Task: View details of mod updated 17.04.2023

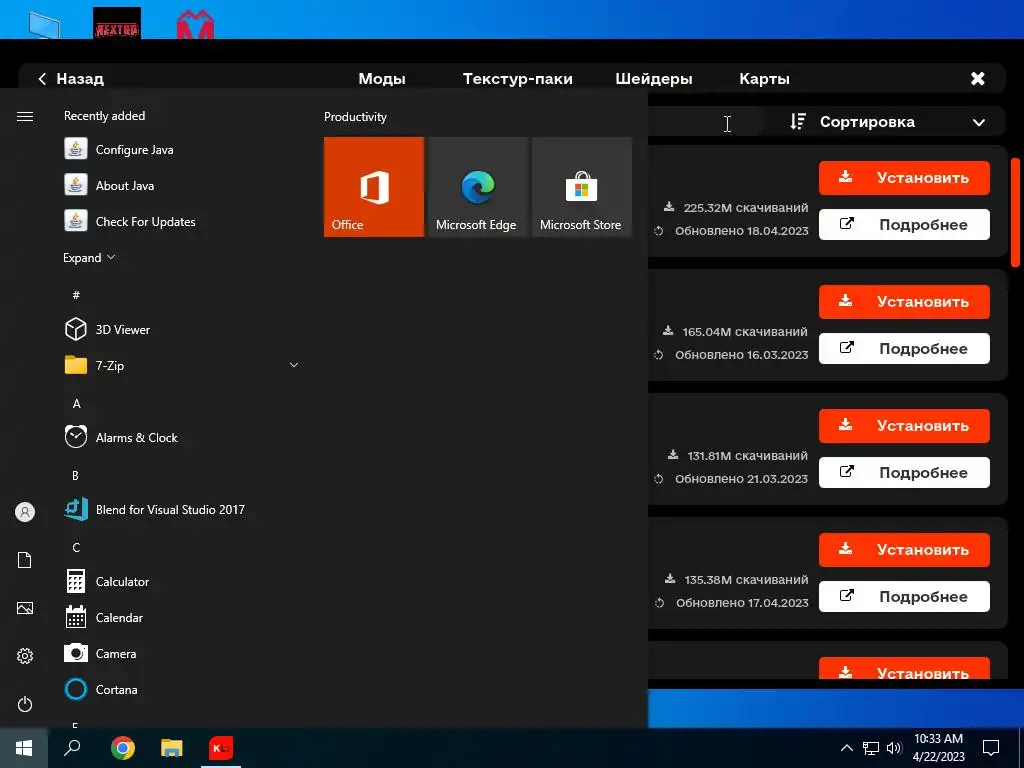Action: click(904, 597)
